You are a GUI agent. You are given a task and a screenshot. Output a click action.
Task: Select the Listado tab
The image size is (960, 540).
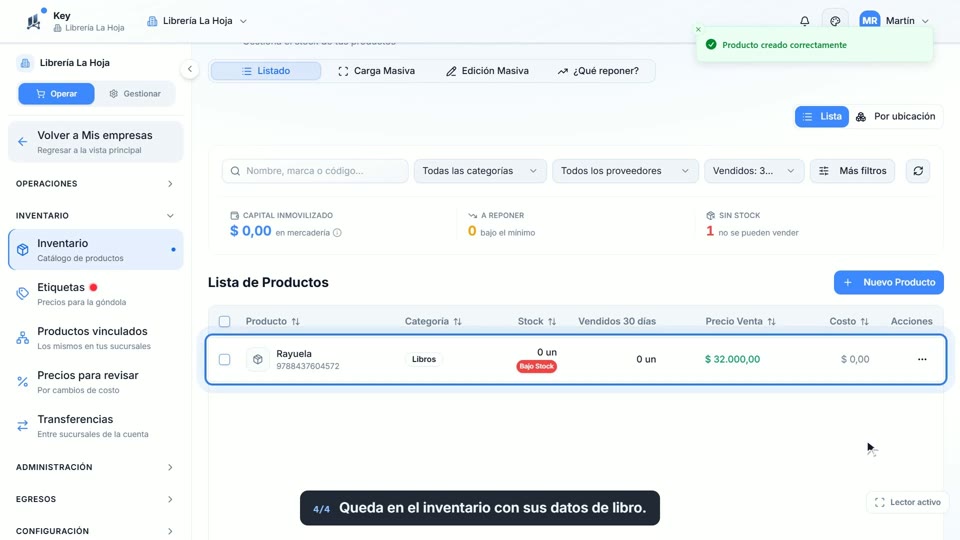click(x=266, y=71)
